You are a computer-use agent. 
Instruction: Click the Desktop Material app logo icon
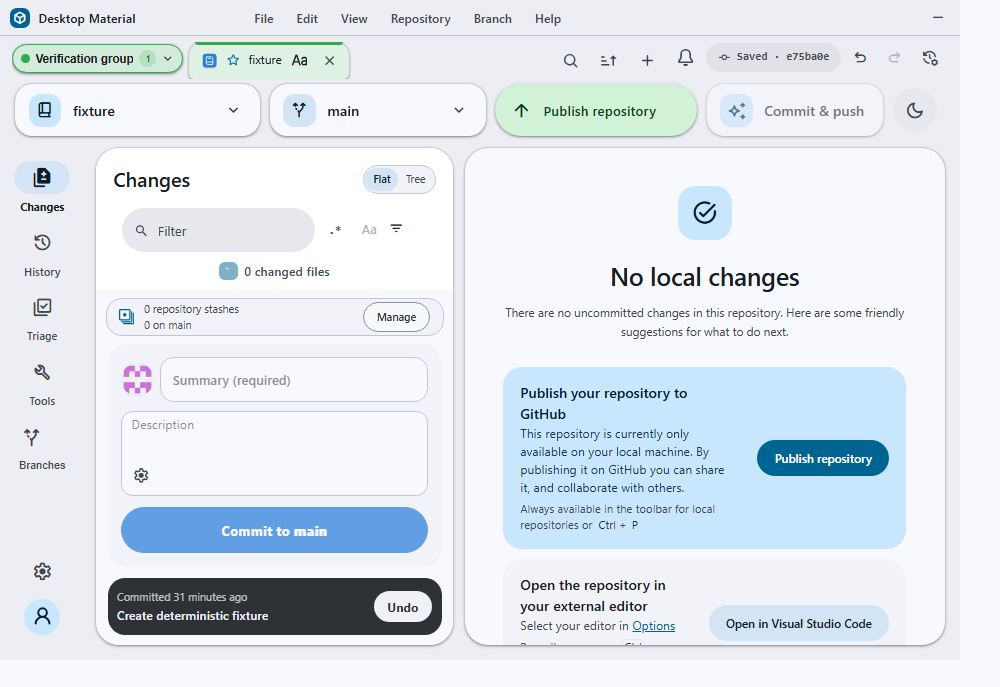[x=20, y=18]
